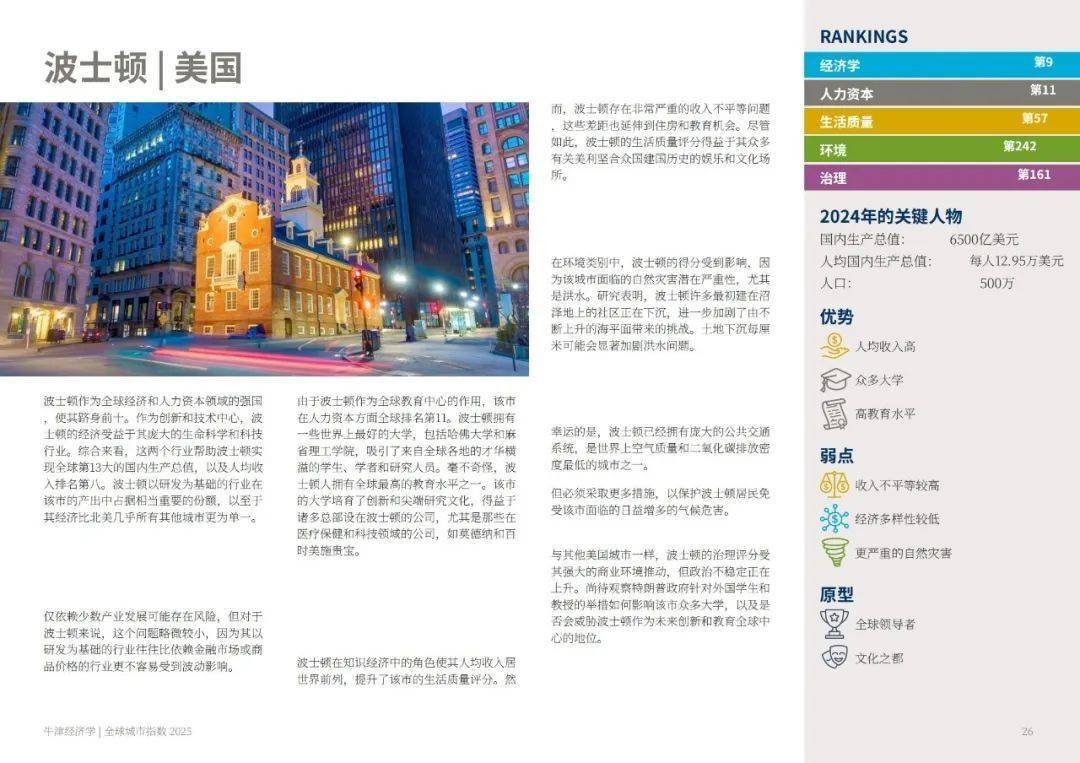Viewport: 1080px width, 763px height.
Task: Click the page number 26
Action: [1028, 729]
